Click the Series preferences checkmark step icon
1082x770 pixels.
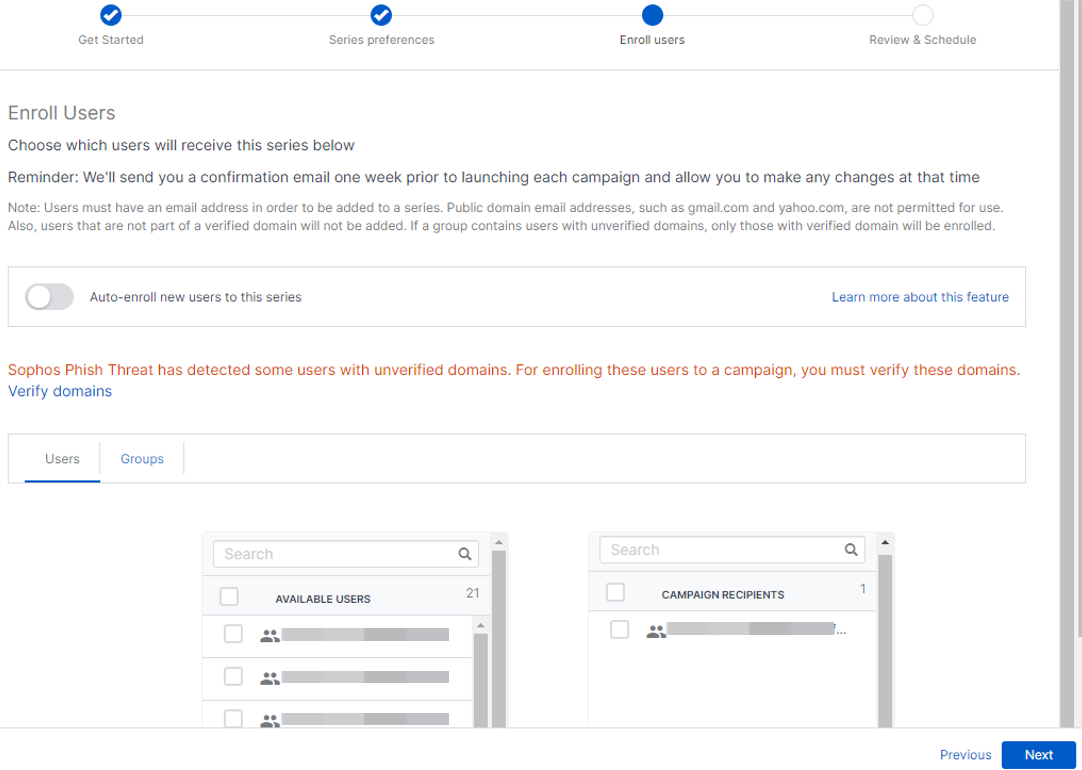[x=381, y=15]
